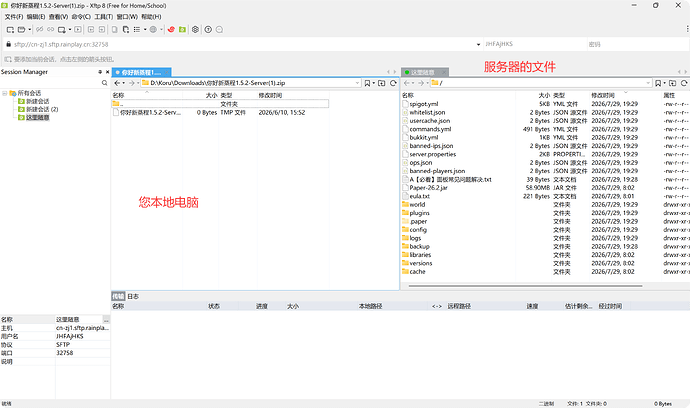Pin the Session Manager panel
Image resolution: width=690 pixels, height=408 pixels.
[100, 72]
